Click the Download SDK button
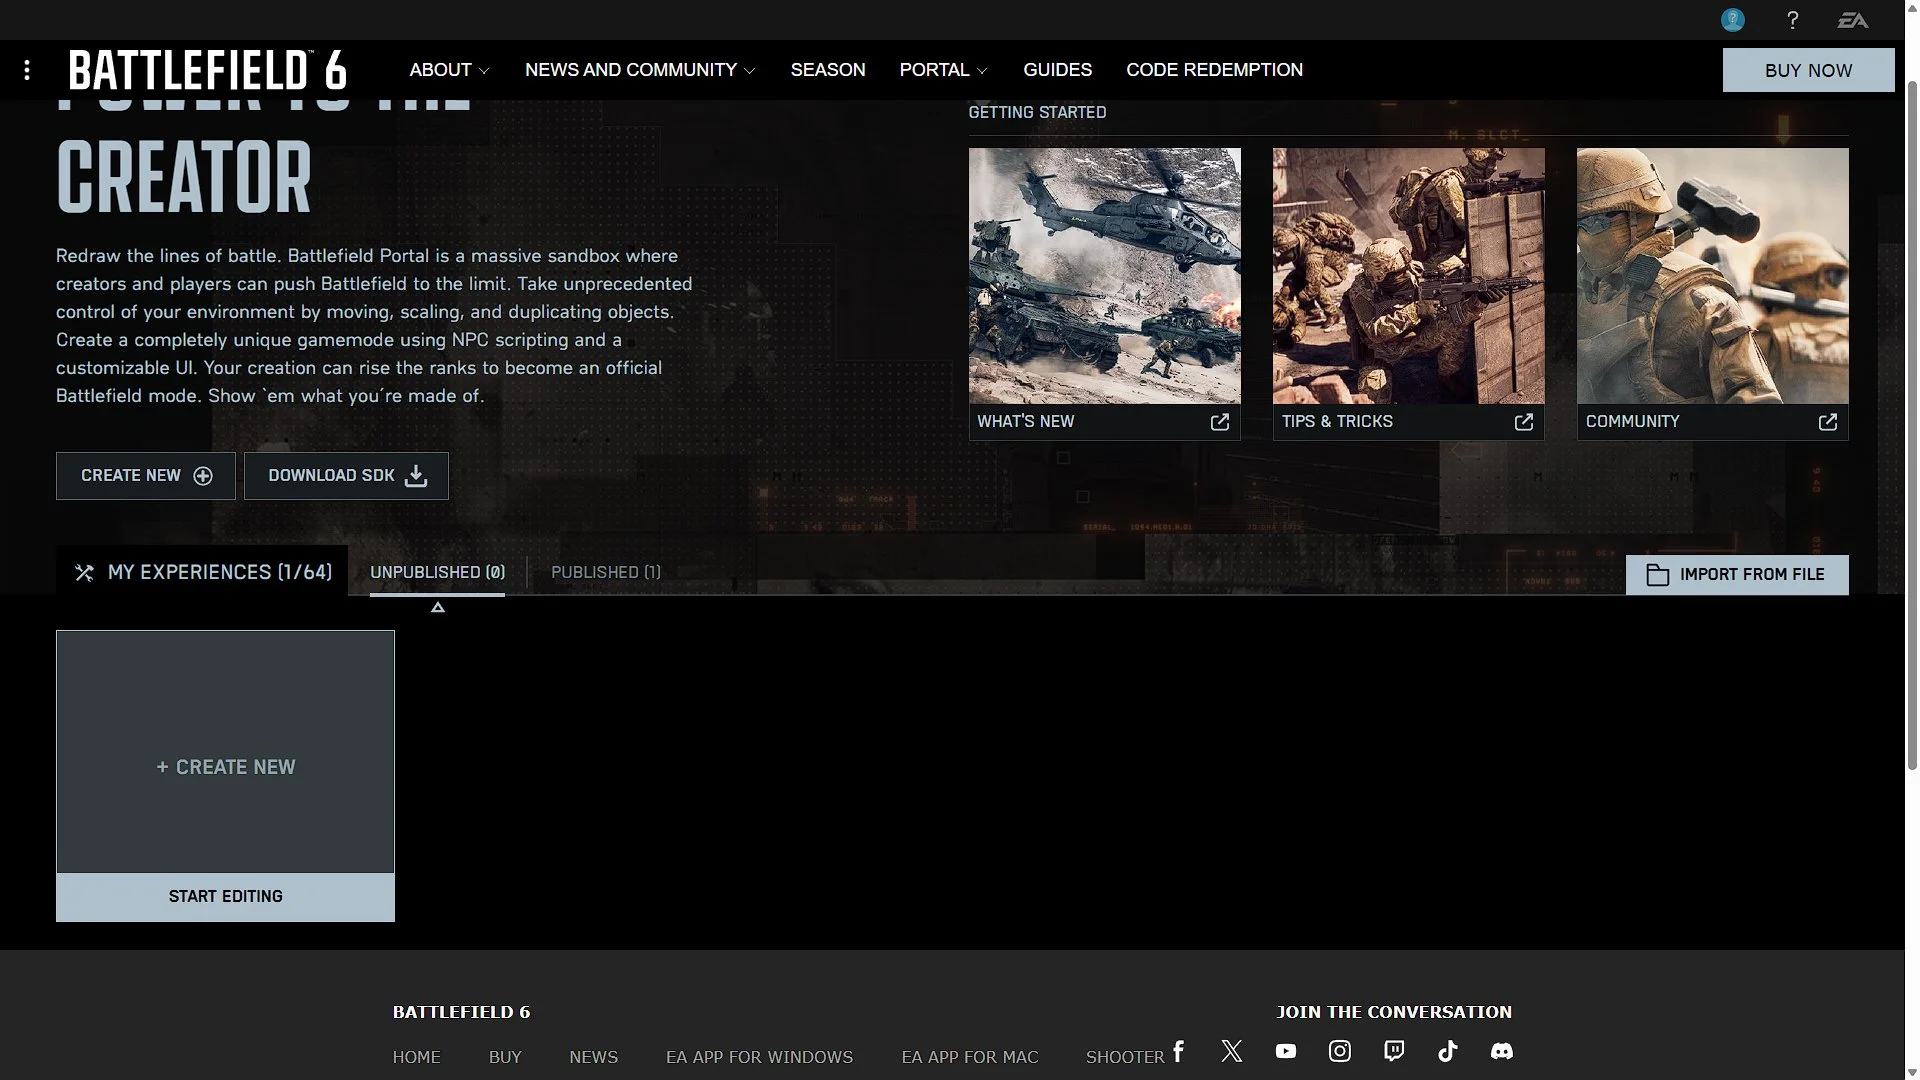Viewport: 1920px width, 1080px height. coord(346,476)
